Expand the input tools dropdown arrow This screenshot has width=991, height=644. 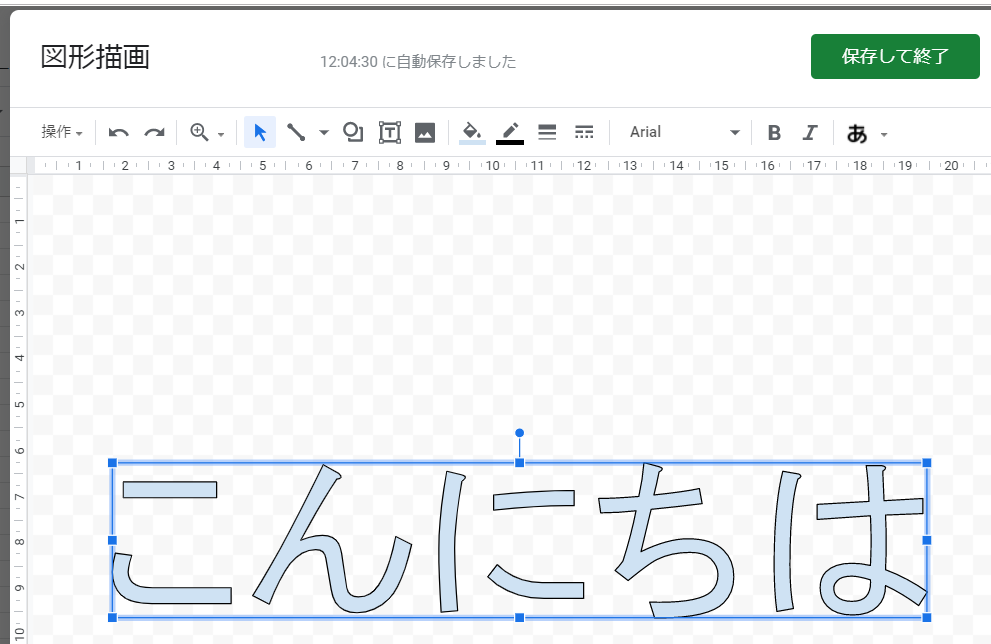(884, 135)
